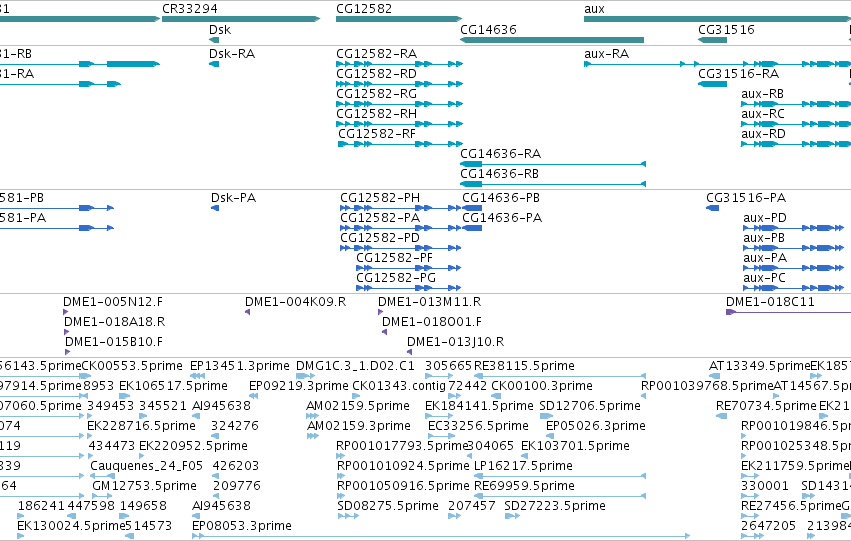851x541 pixels.
Task: Select the CG12582-RA transcript
Action: pos(399,64)
